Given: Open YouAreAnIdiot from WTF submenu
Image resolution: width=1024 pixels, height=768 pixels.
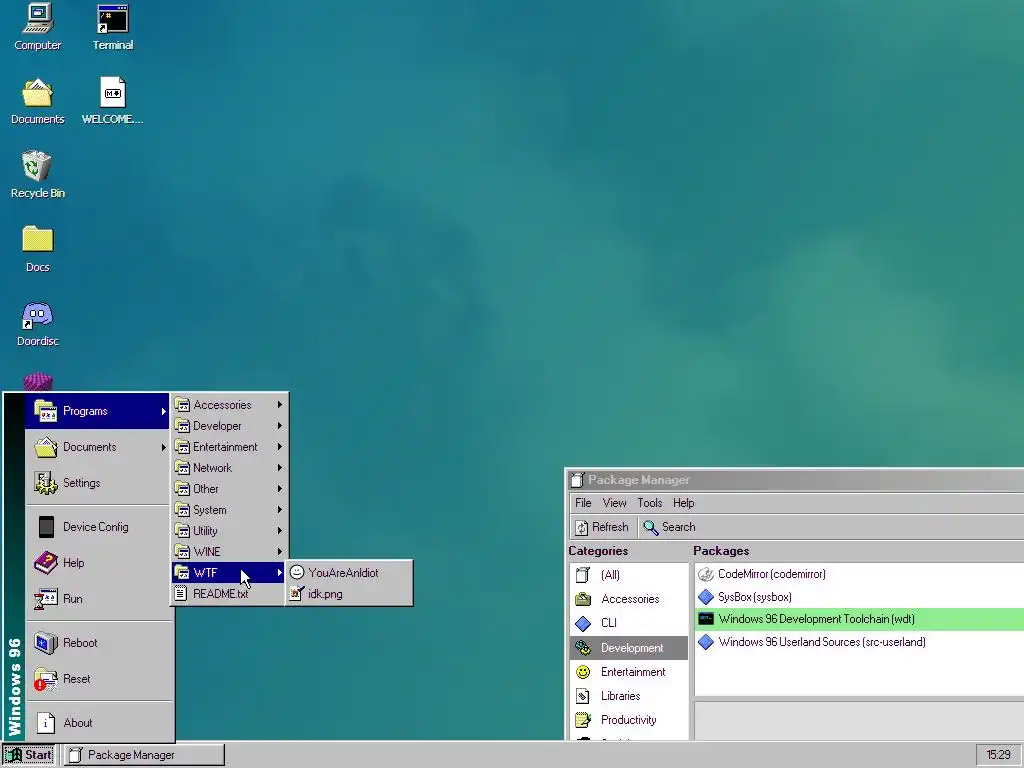Looking at the screenshot, I should click(349, 573).
